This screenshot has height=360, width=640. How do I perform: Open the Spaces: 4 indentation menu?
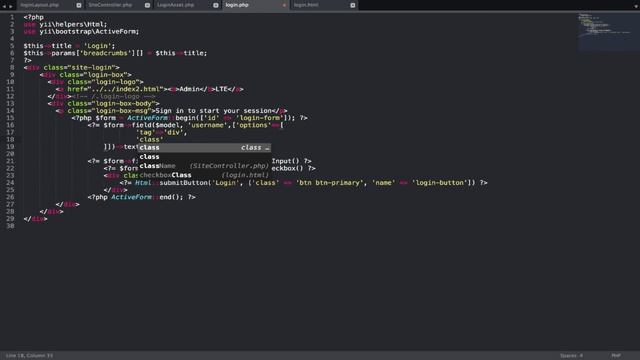click(x=571, y=356)
